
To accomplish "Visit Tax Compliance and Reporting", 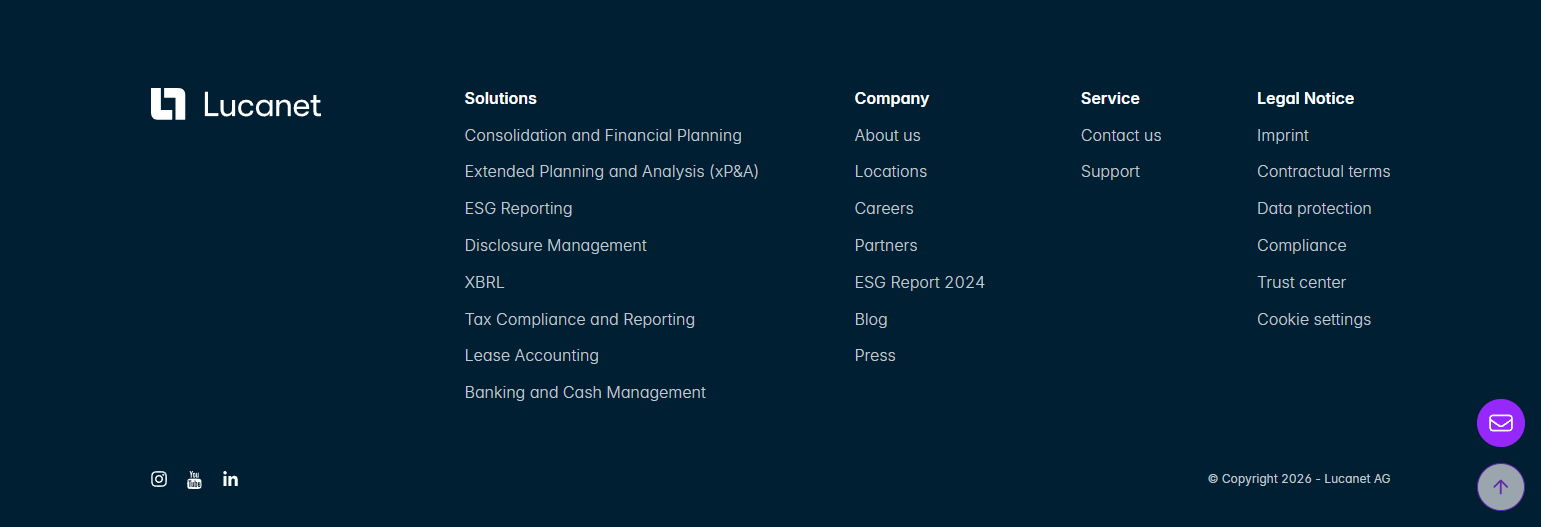I will tap(579, 320).
